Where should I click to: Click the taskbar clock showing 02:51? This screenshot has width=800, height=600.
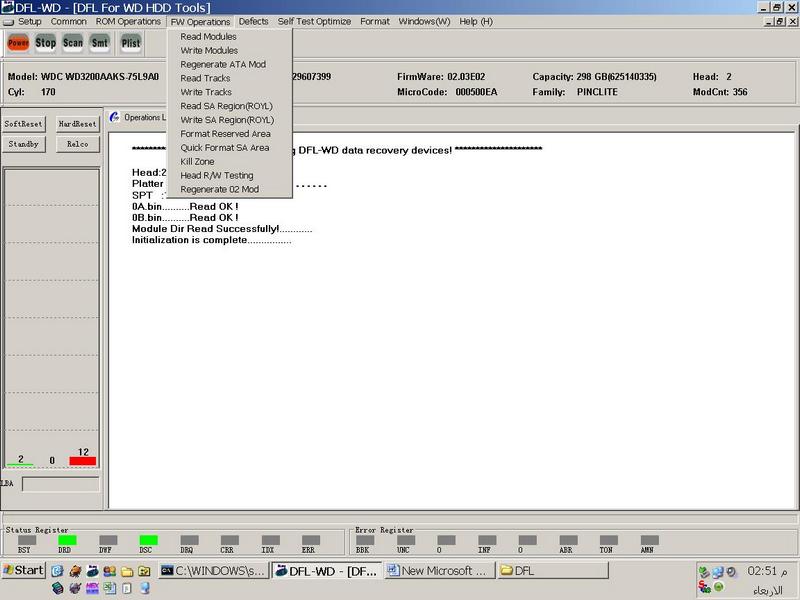tap(767, 571)
